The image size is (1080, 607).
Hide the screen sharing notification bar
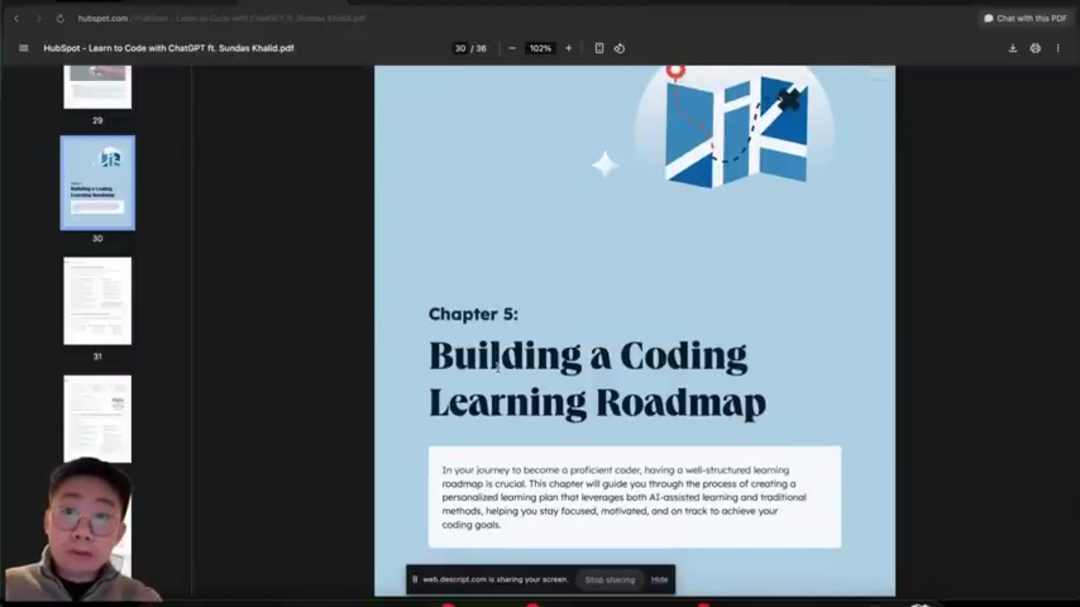click(659, 580)
